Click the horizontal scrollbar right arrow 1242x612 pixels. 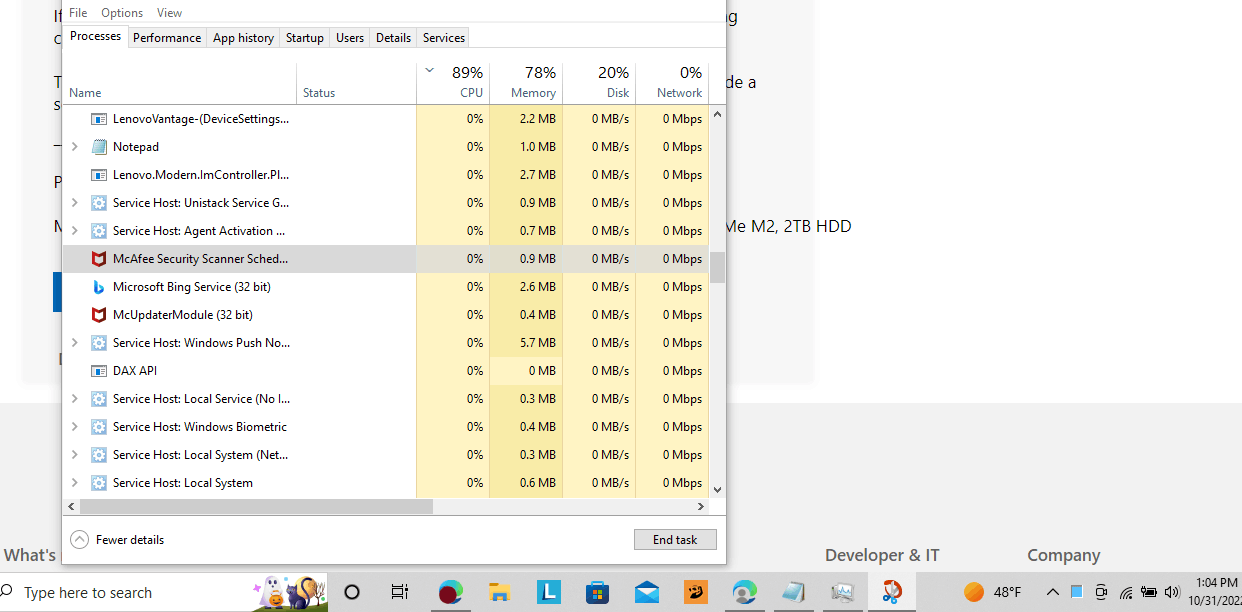tap(700, 507)
